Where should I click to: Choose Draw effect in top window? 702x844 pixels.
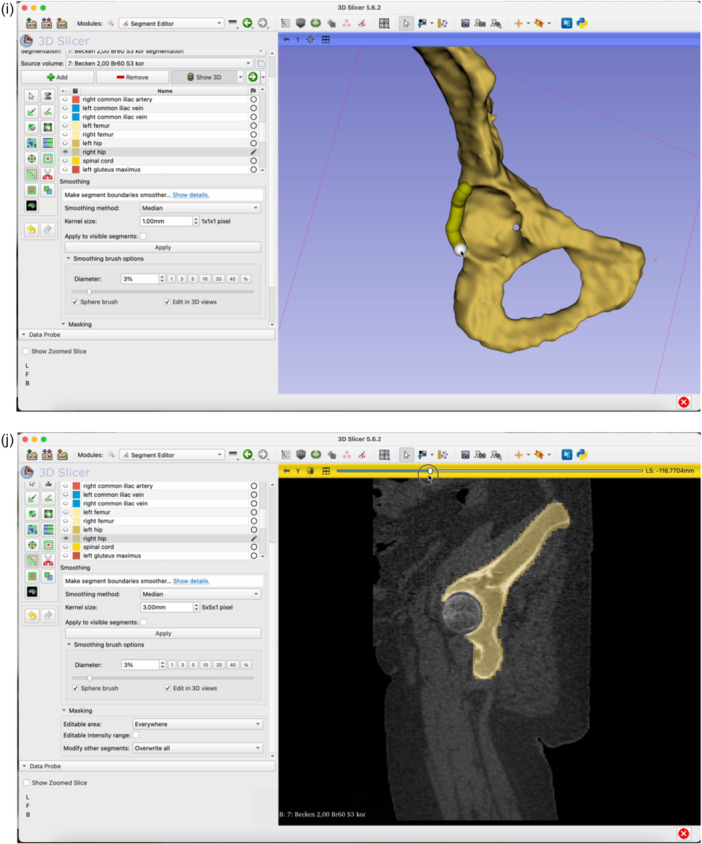tap(48, 112)
